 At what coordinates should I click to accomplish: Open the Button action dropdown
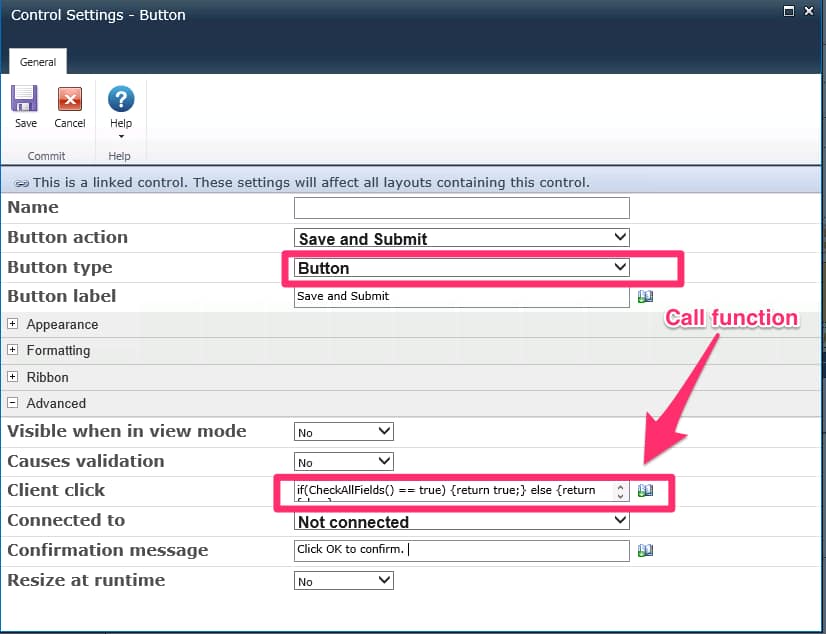pos(461,238)
